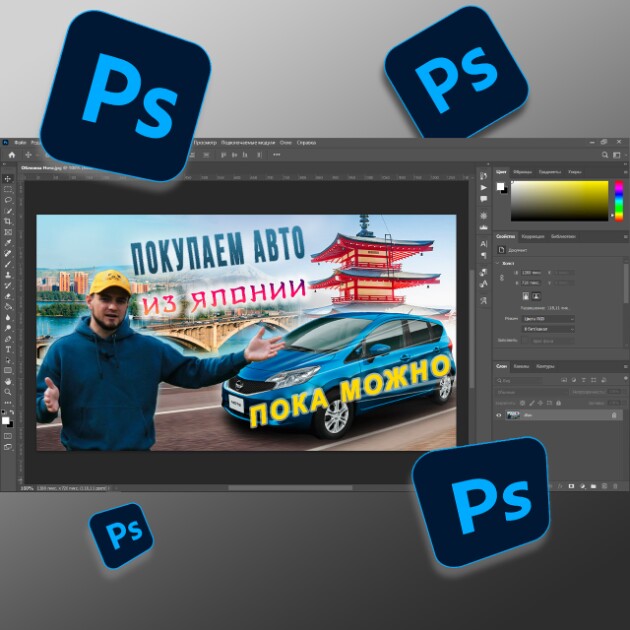
Task: Select the Paint Bucket tool
Action: coord(8,307)
